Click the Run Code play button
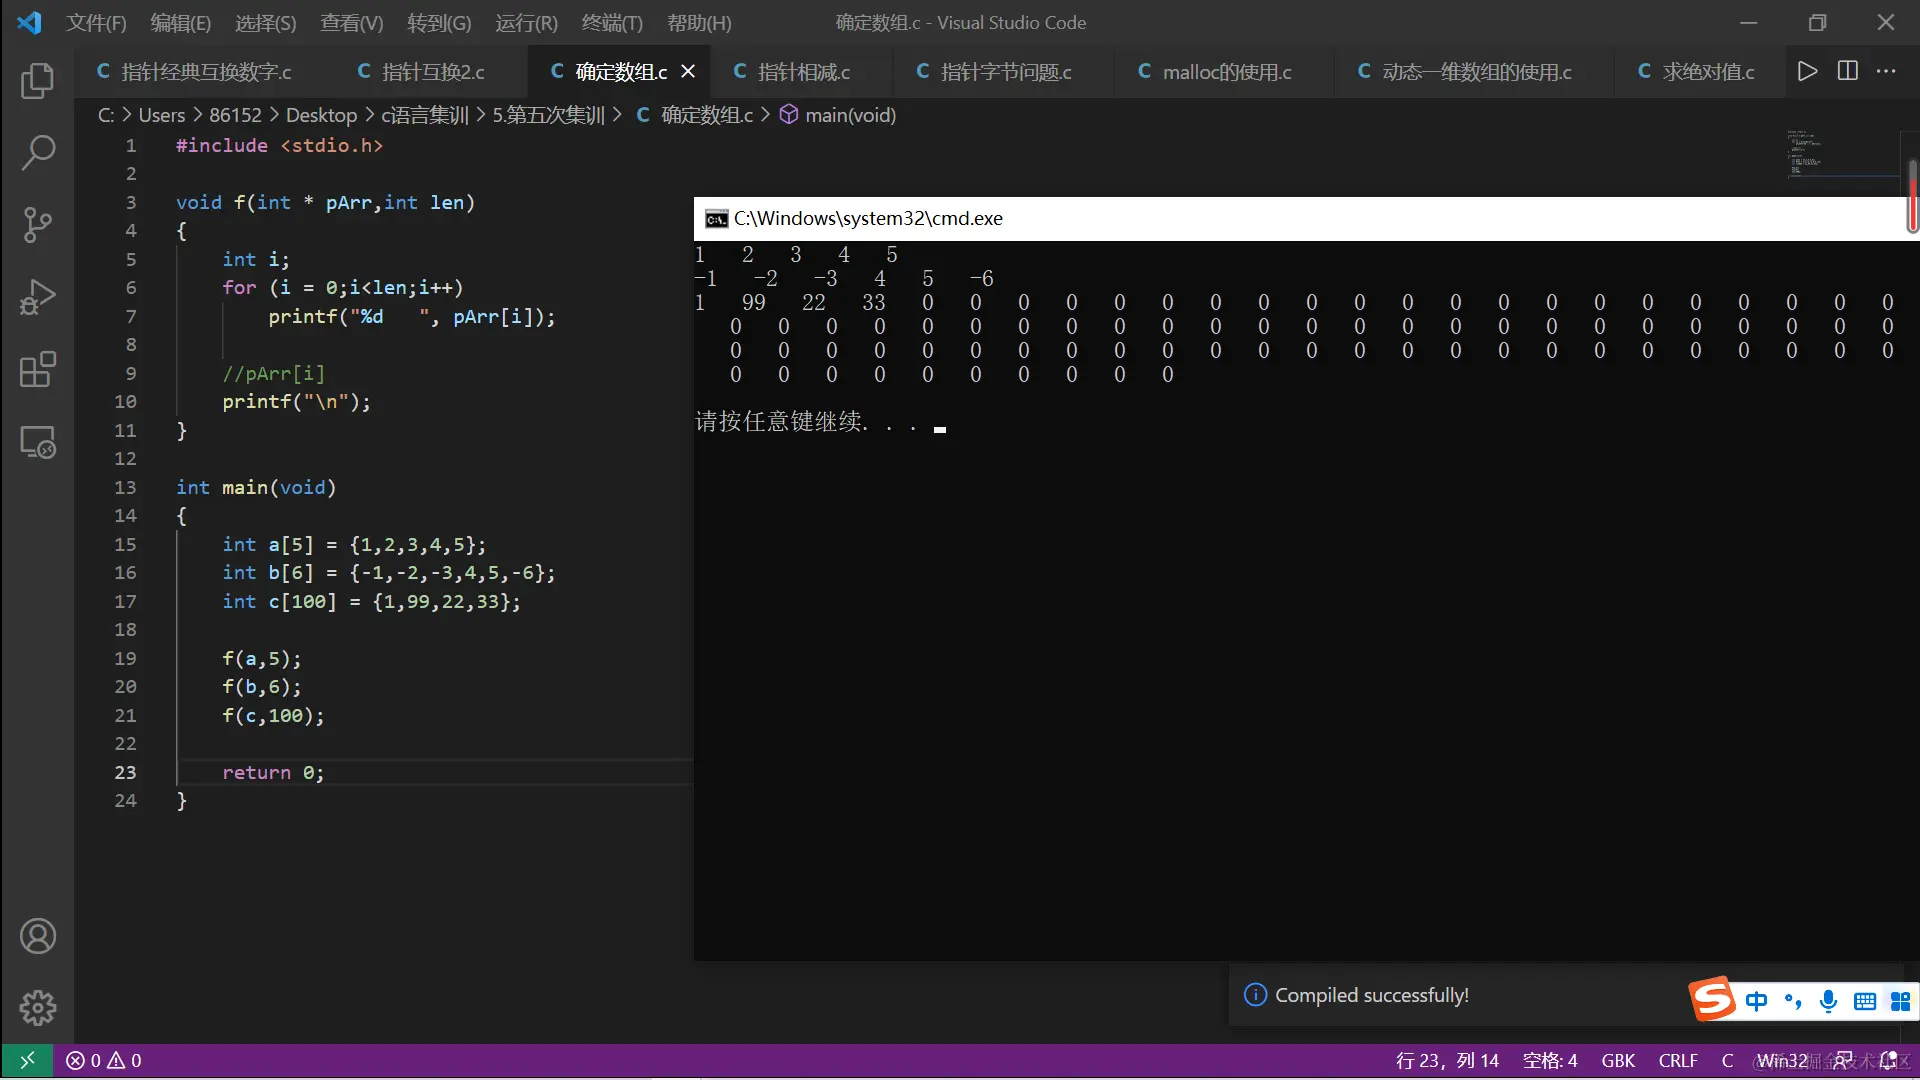Screen dimensions: 1920x1080 (x=1807, y=71)
